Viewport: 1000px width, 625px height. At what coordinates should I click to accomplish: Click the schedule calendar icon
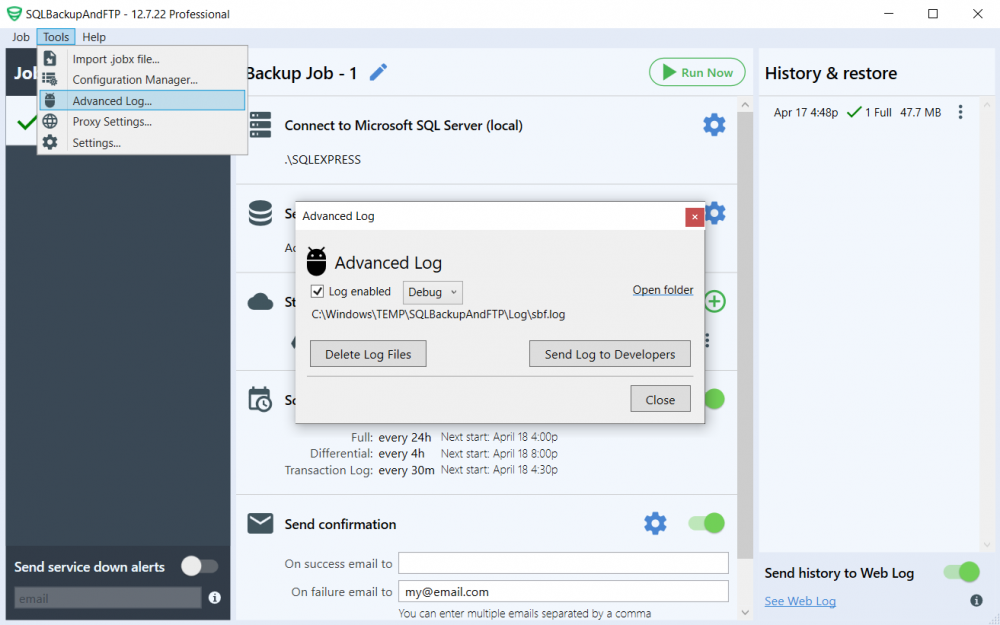pyautogui.click(x=260, y=399)
